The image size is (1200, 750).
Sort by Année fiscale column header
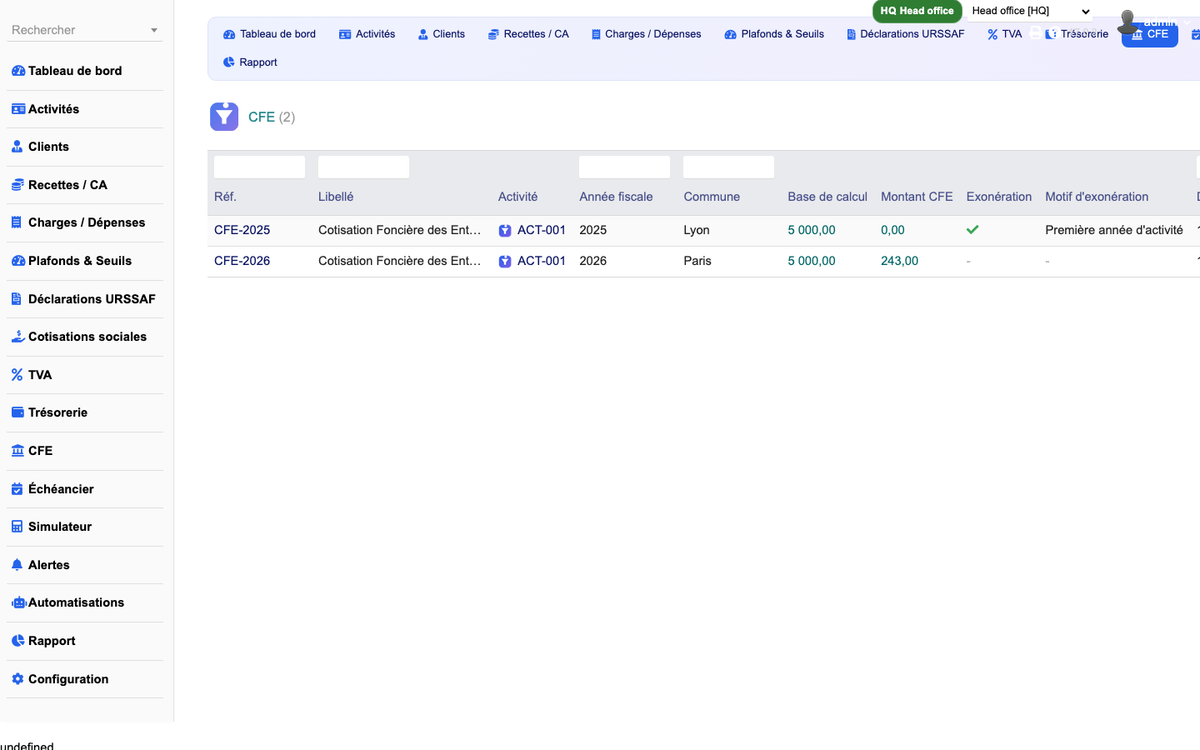point(616,197)
